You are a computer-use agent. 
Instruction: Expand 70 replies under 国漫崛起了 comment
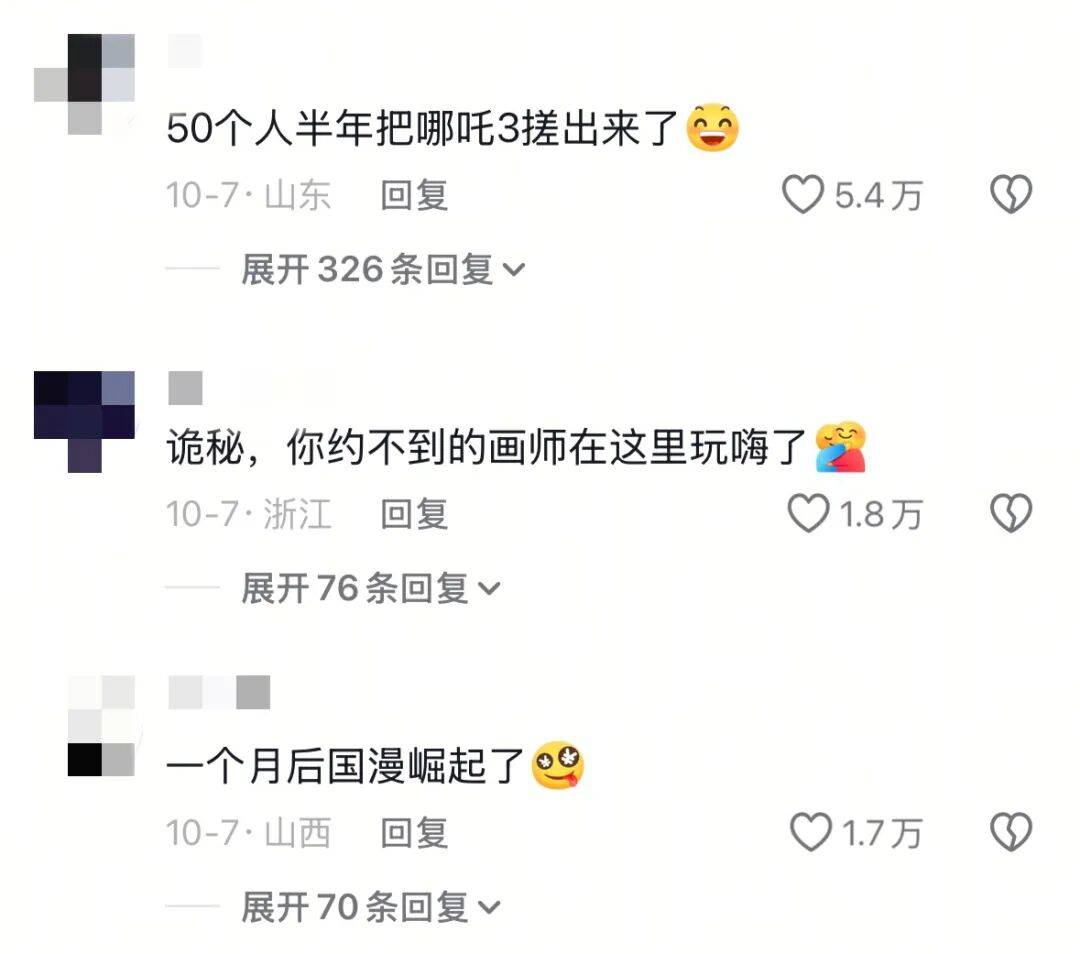pos(371,907)
